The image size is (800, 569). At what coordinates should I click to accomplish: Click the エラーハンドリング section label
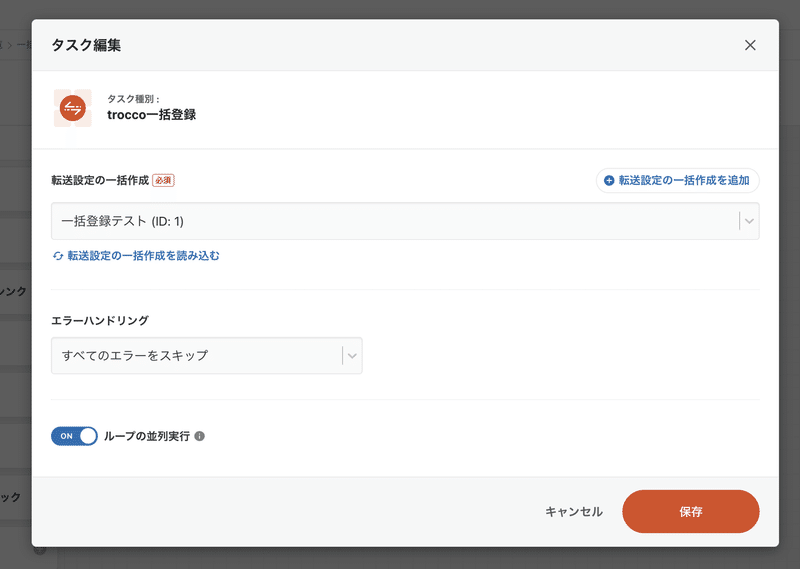(x=100, y=320)
